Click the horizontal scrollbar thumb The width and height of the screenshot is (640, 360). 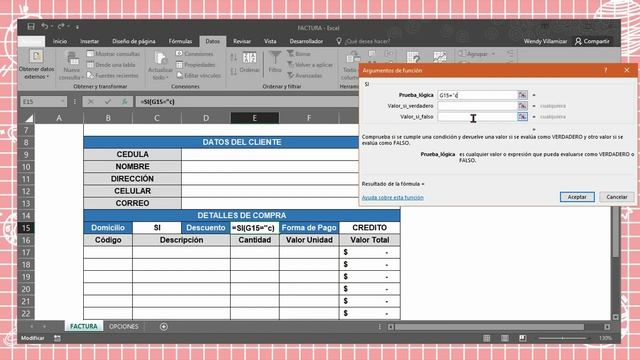coord(489,327)
